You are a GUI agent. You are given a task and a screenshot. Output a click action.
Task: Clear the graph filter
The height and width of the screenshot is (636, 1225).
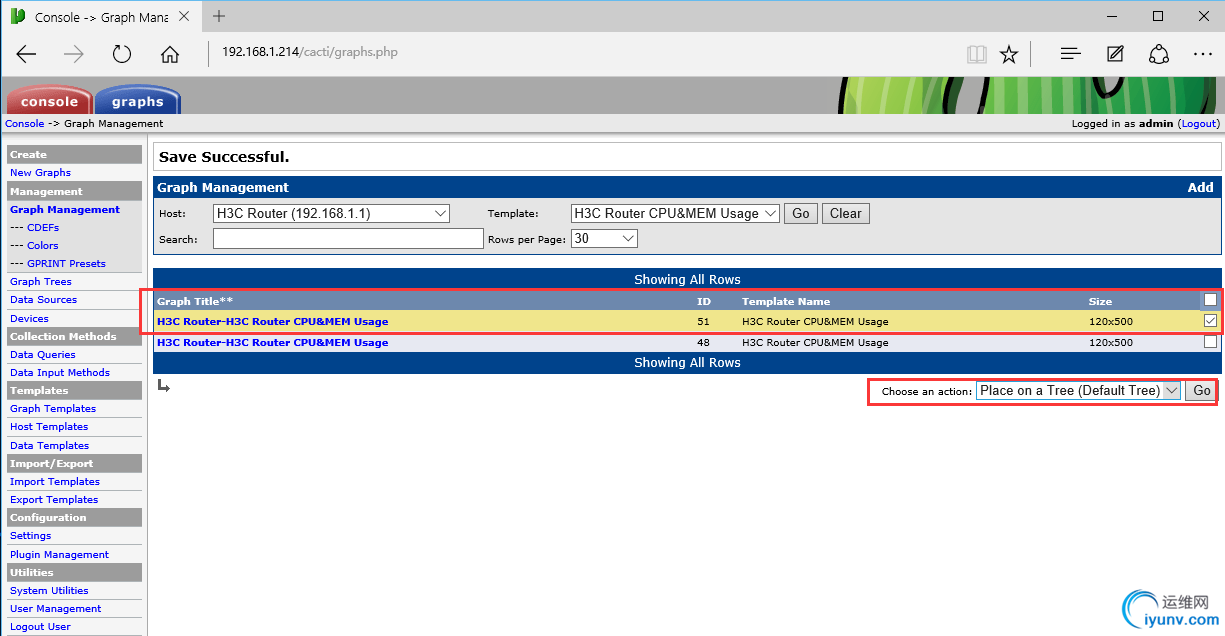[x=846, y=213]
